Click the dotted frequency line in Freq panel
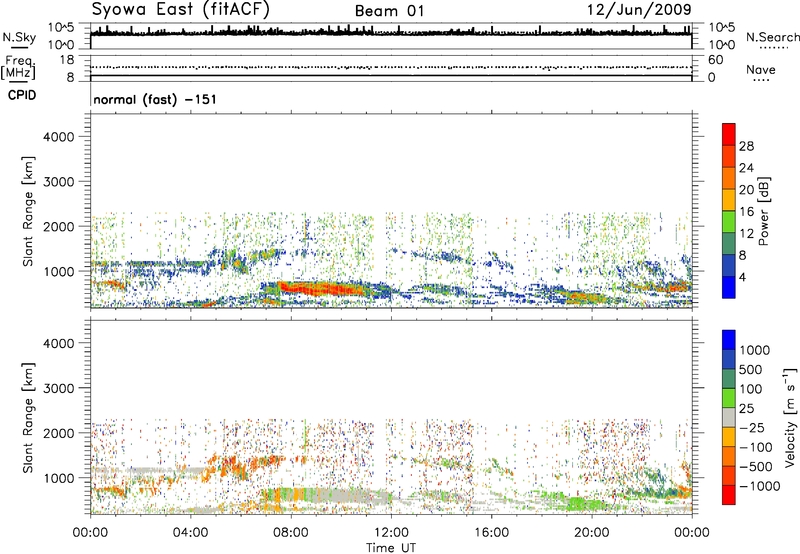 [x=391, y=67]
